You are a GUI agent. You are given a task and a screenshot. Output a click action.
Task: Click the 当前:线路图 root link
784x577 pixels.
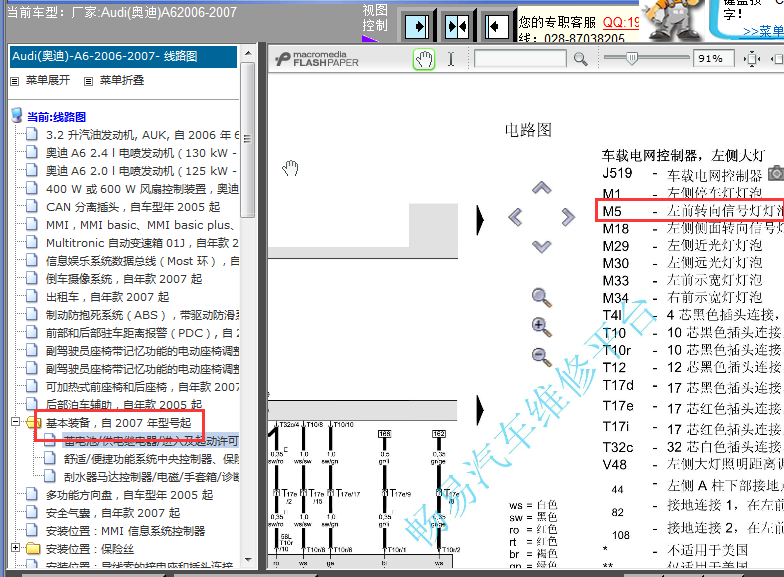point(56,117)
